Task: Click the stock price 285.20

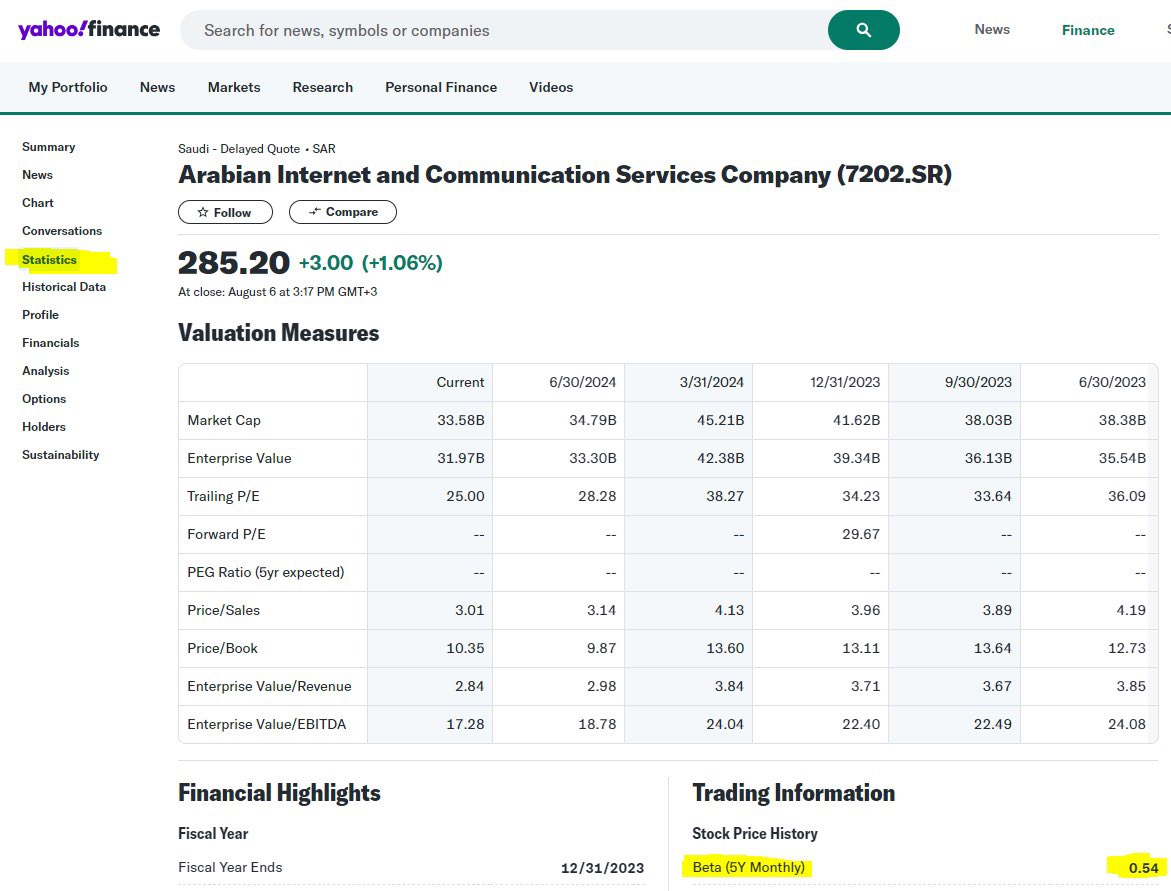Action: point(234,263)
